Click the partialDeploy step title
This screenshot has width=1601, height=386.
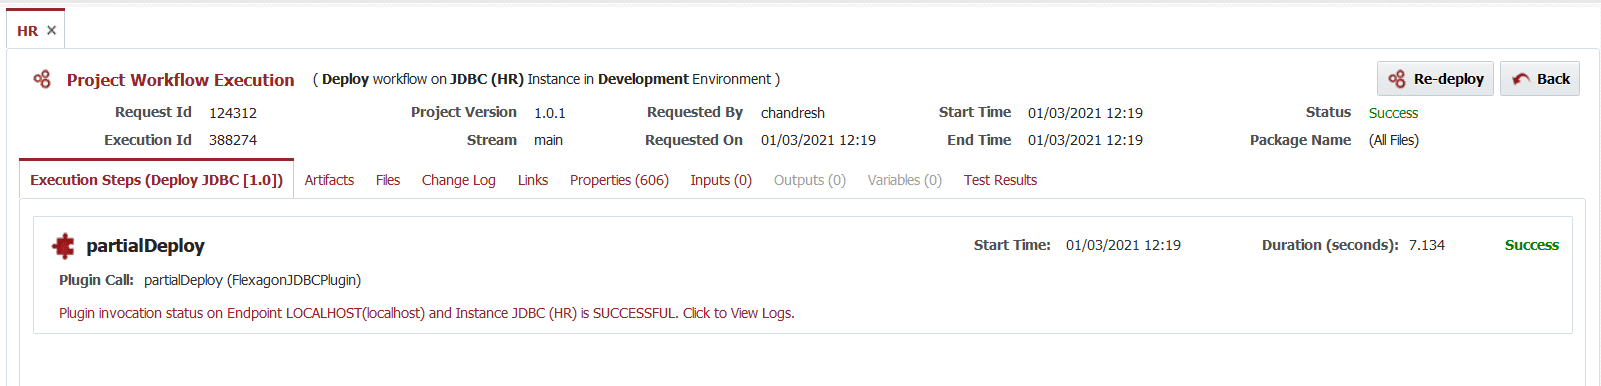tap(145, 246)
